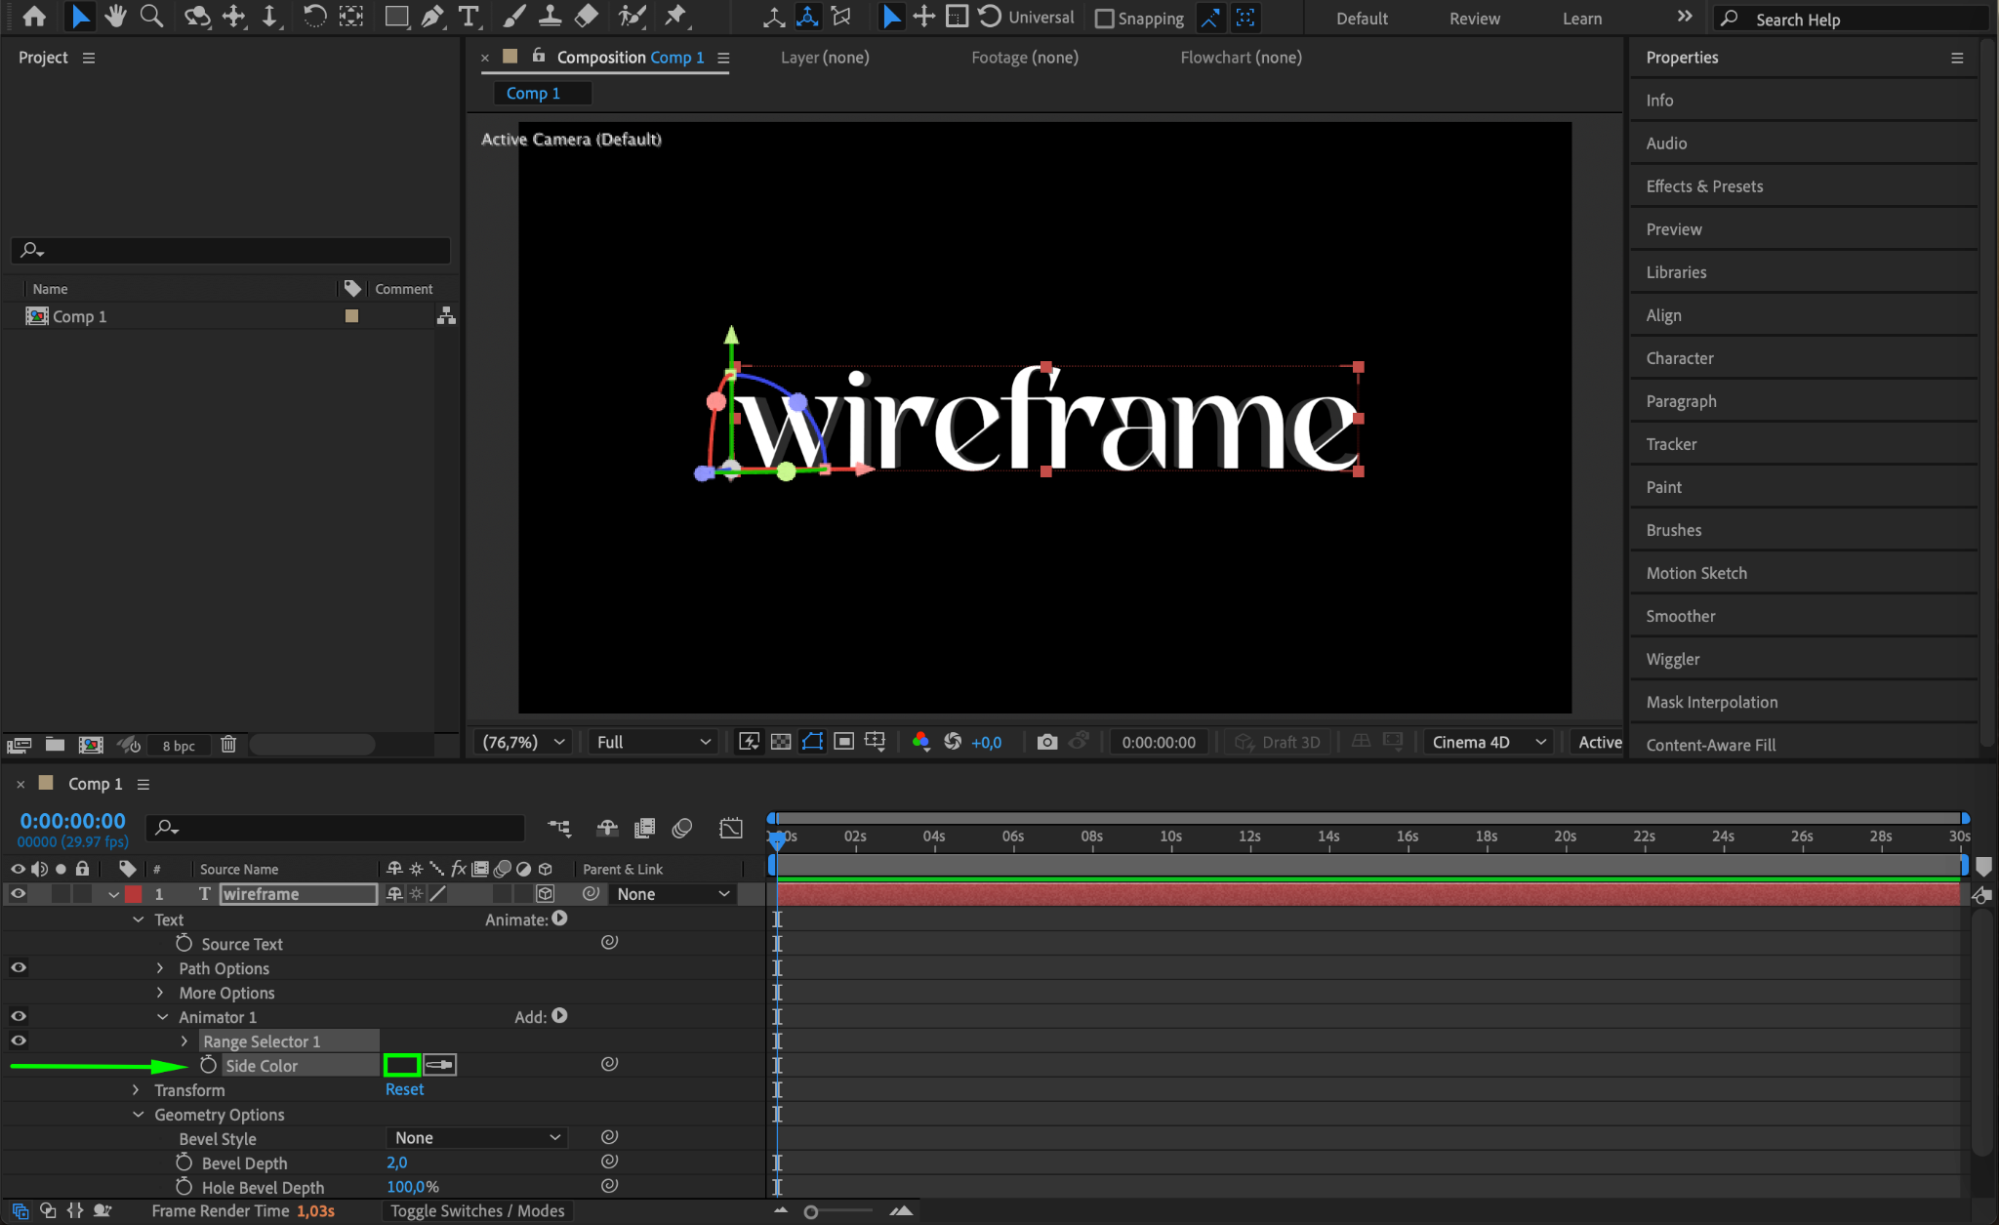Toggle Animator 1 visibility eye
The height and width of the screenshot is (1225, 1999).
tap(18, 1016)
